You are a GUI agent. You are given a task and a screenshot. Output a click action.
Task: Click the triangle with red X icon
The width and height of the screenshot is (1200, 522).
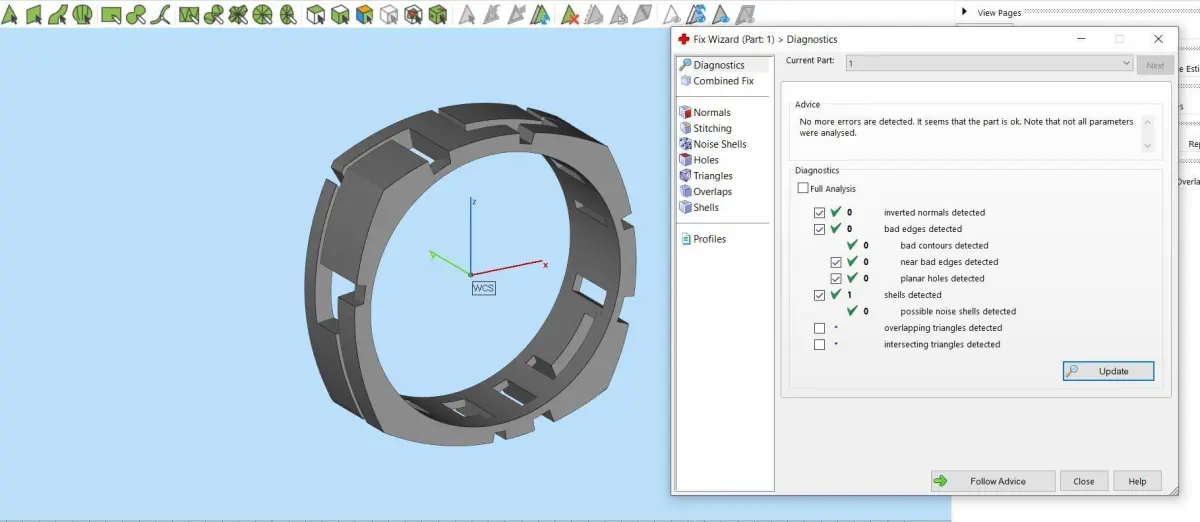tap(569, 14)
